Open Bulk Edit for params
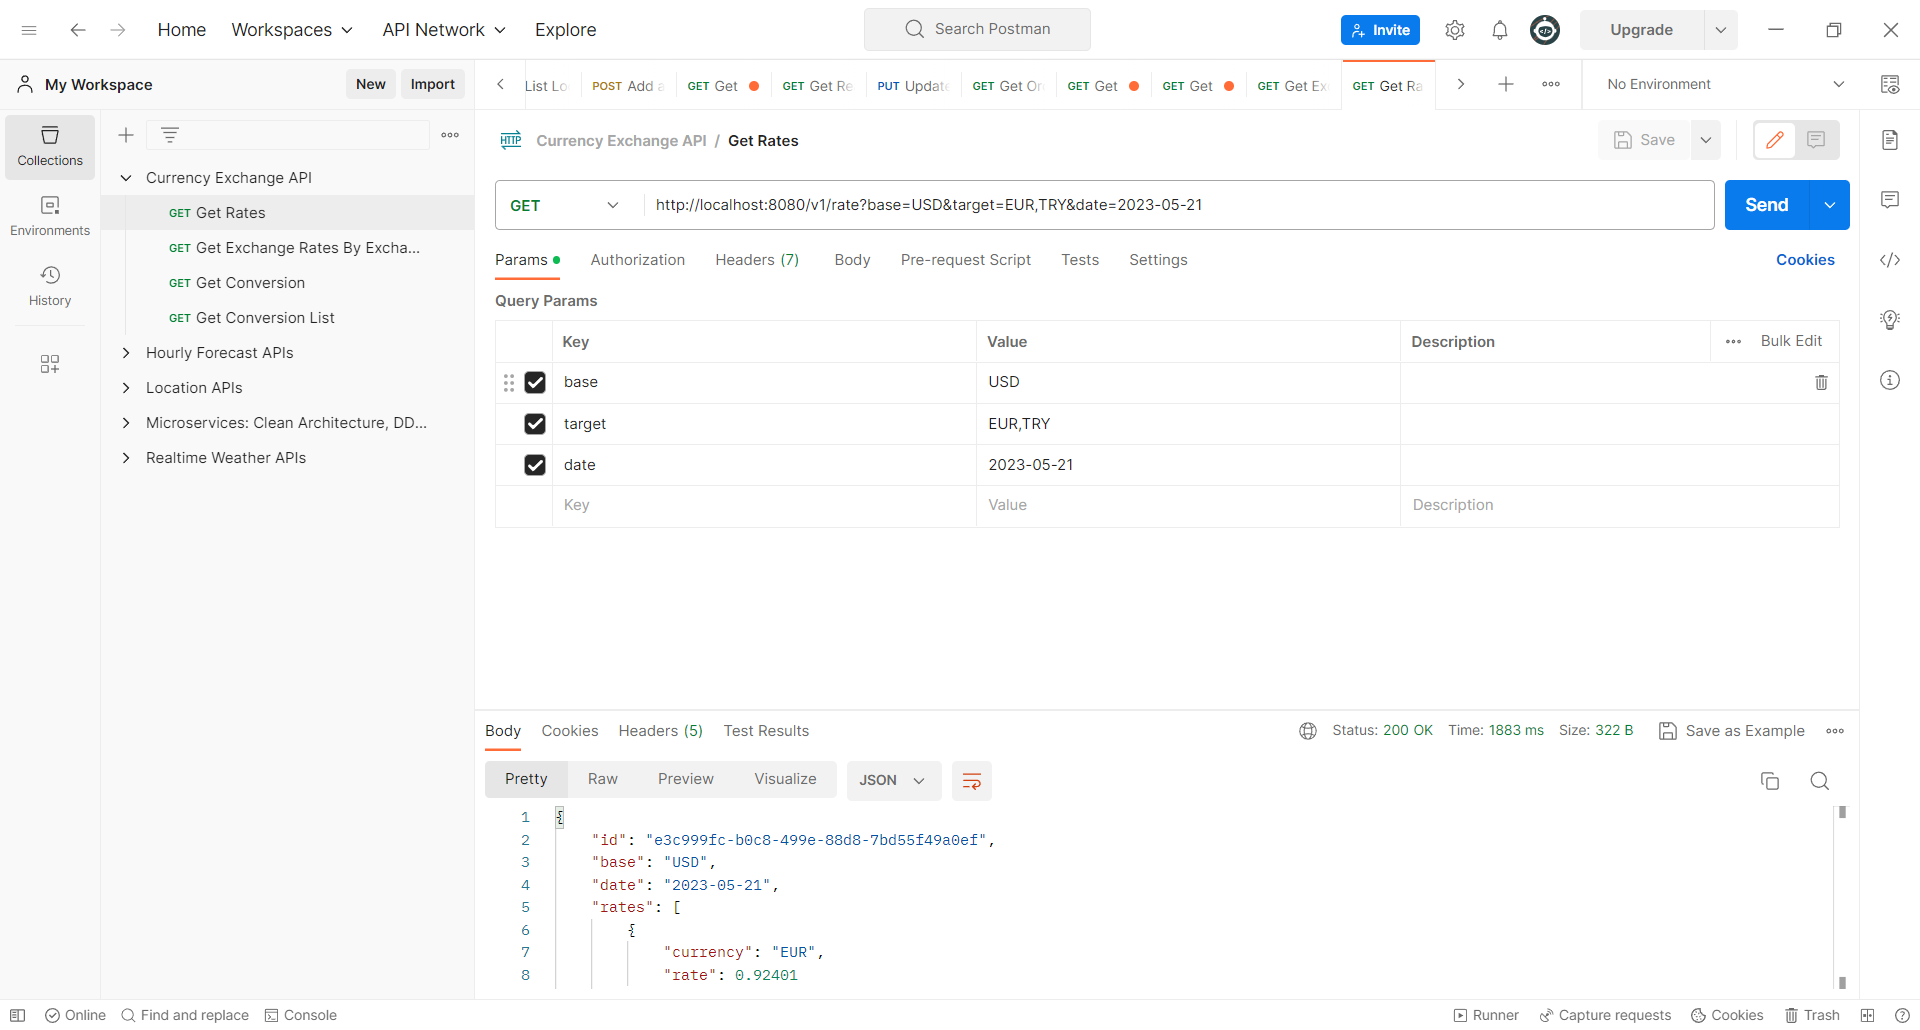Viewport: 1920px width, 1030px height. [1791, 341]
